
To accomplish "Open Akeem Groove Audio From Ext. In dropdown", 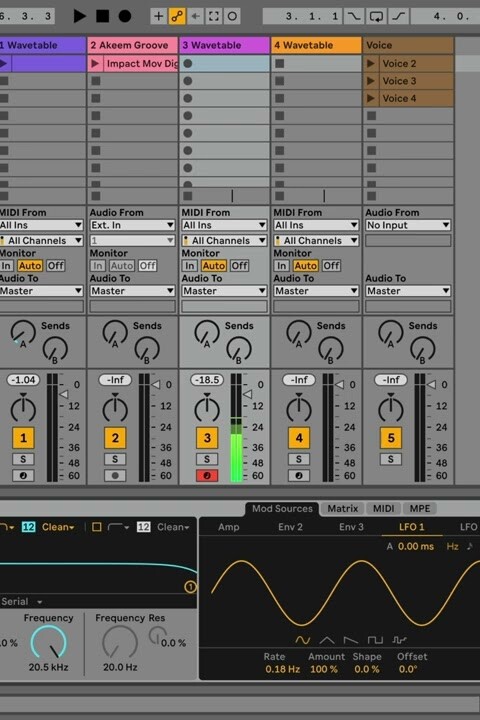I will [132, 225].
